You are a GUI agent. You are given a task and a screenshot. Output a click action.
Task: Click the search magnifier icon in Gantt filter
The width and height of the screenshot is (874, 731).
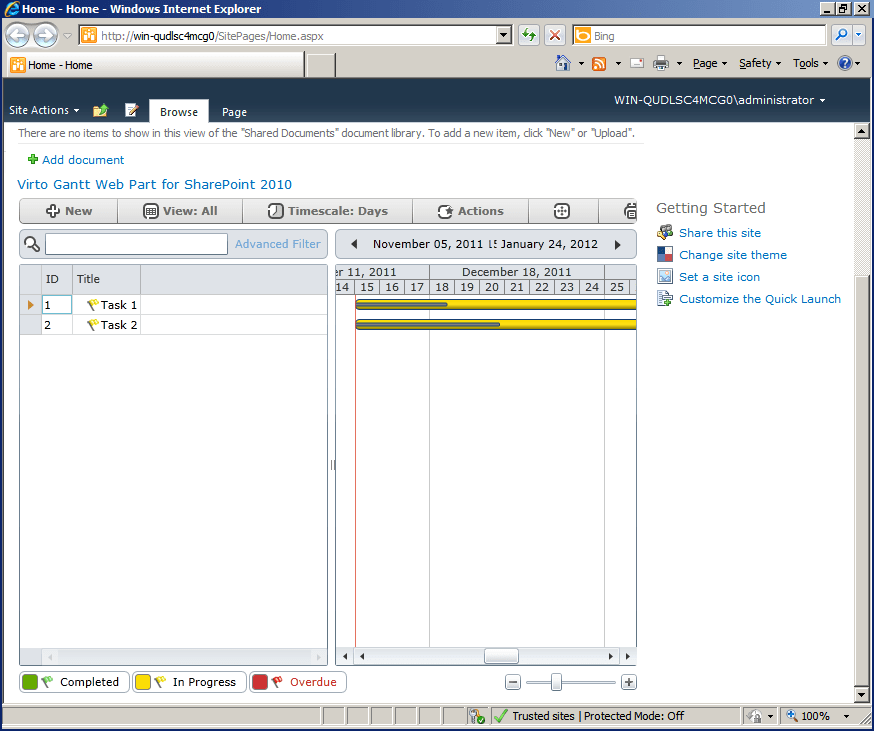pos(32,244)
